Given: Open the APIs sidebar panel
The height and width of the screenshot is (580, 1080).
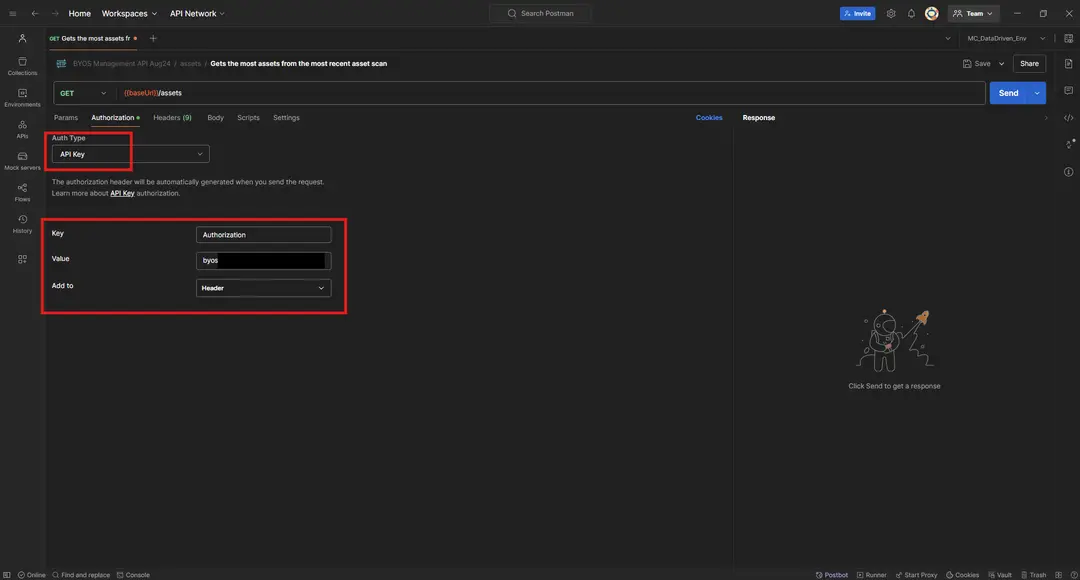Looking at the screenshot, I should pos(22,130).
